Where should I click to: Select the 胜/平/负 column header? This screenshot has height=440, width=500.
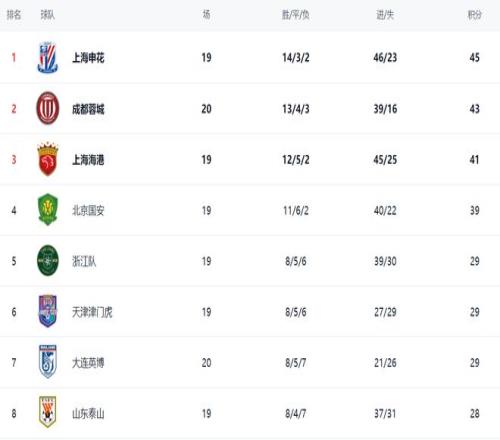coord(296,15)
